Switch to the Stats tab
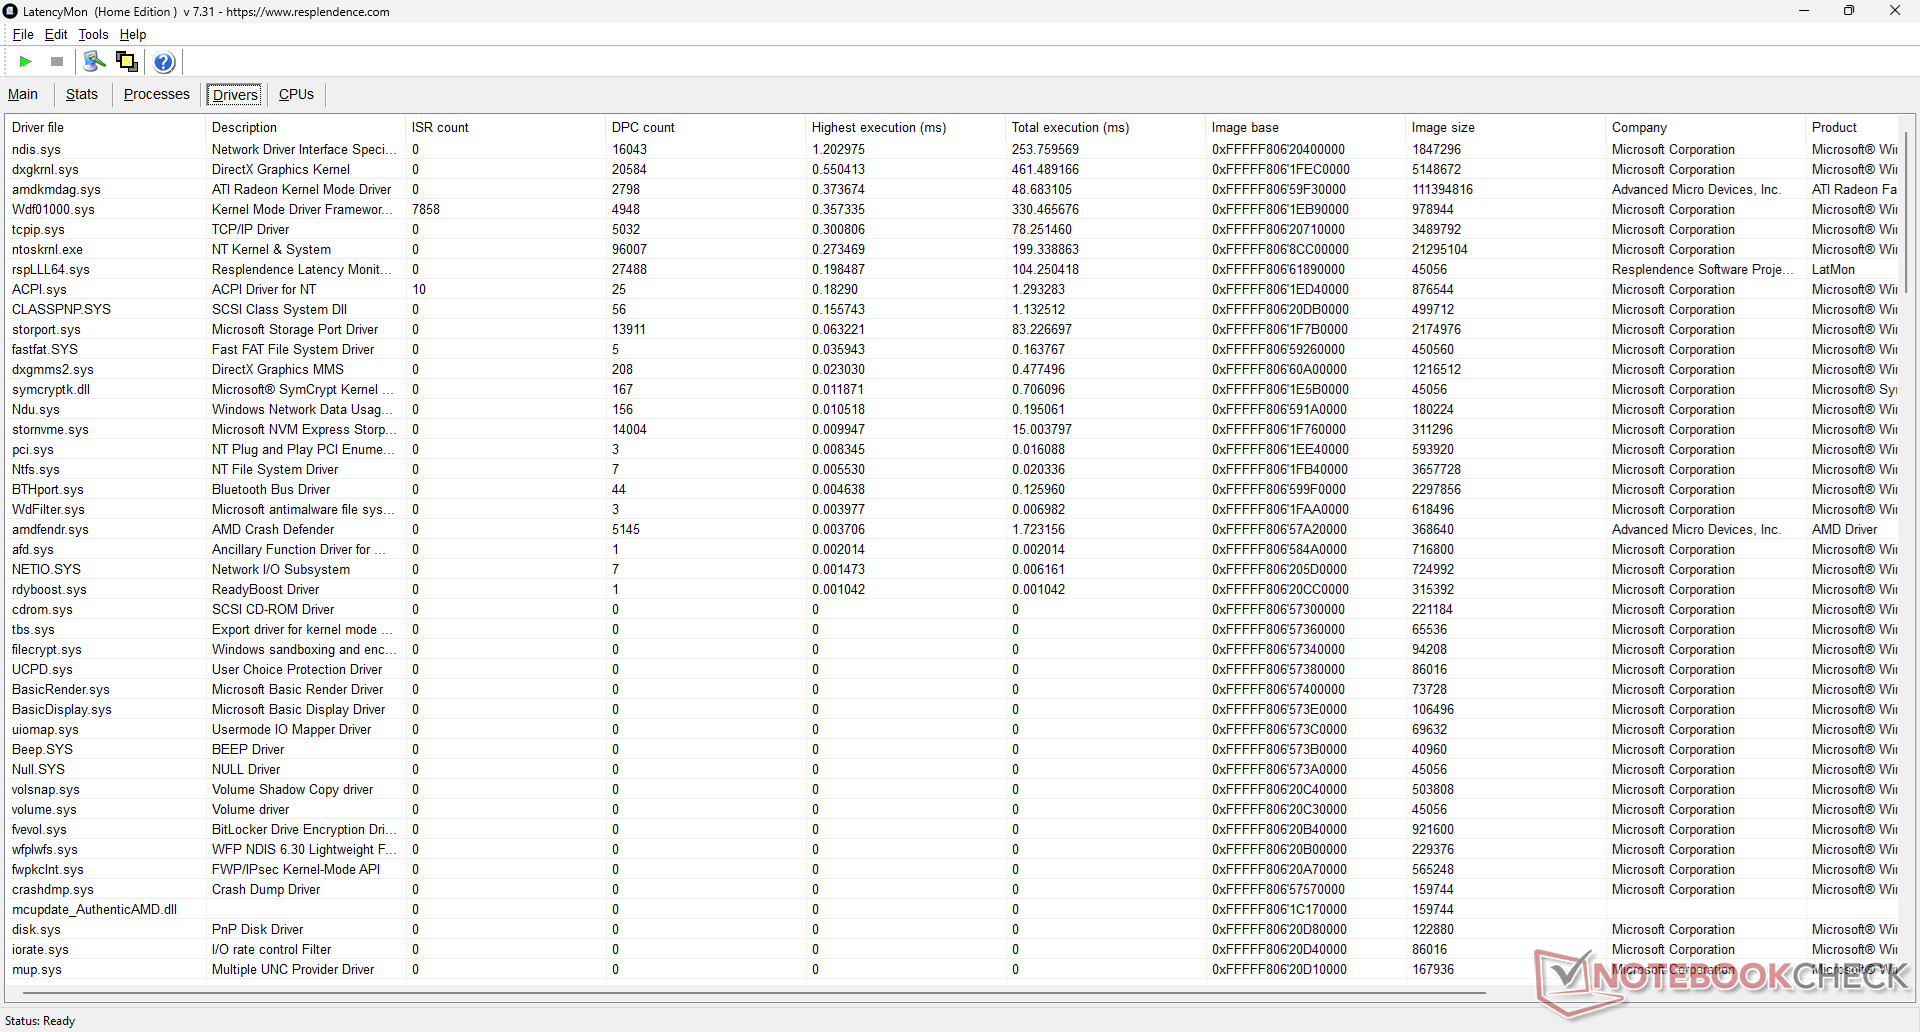 [x=82, y=94]
